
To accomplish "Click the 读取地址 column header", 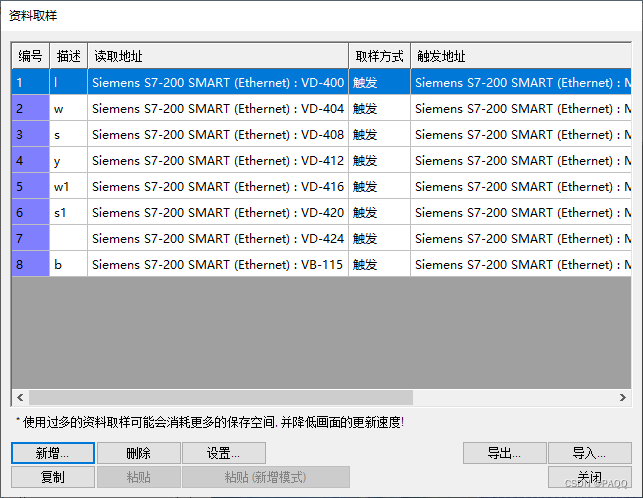I will (218, 56).
